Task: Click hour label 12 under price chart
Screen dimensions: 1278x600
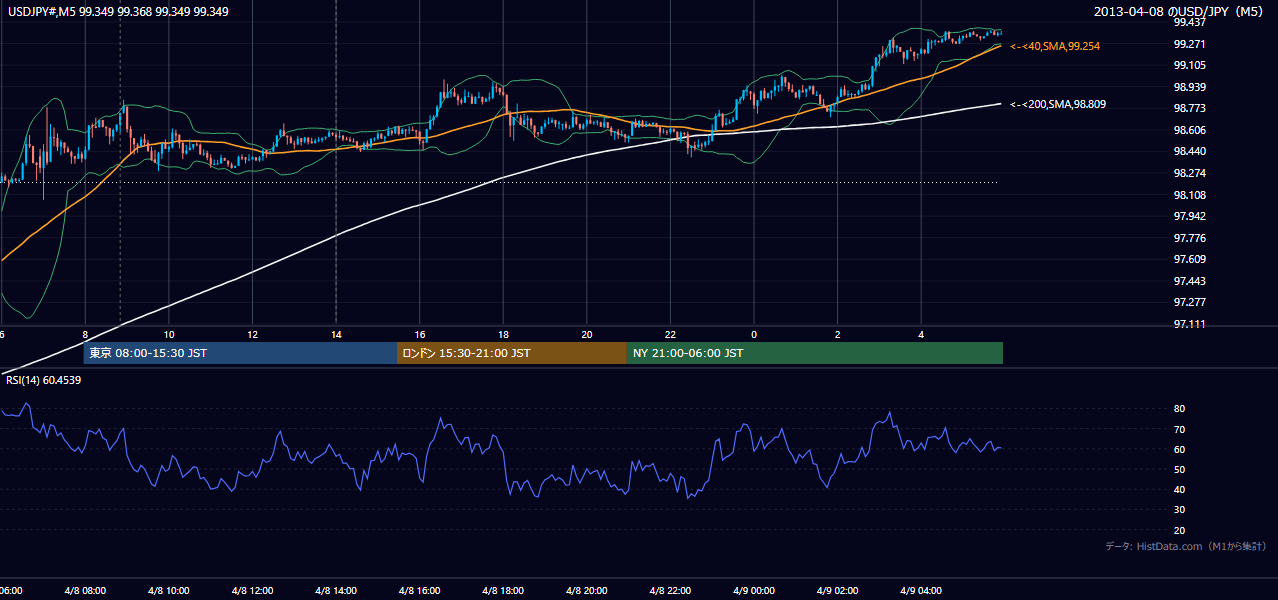Action: 253,334
